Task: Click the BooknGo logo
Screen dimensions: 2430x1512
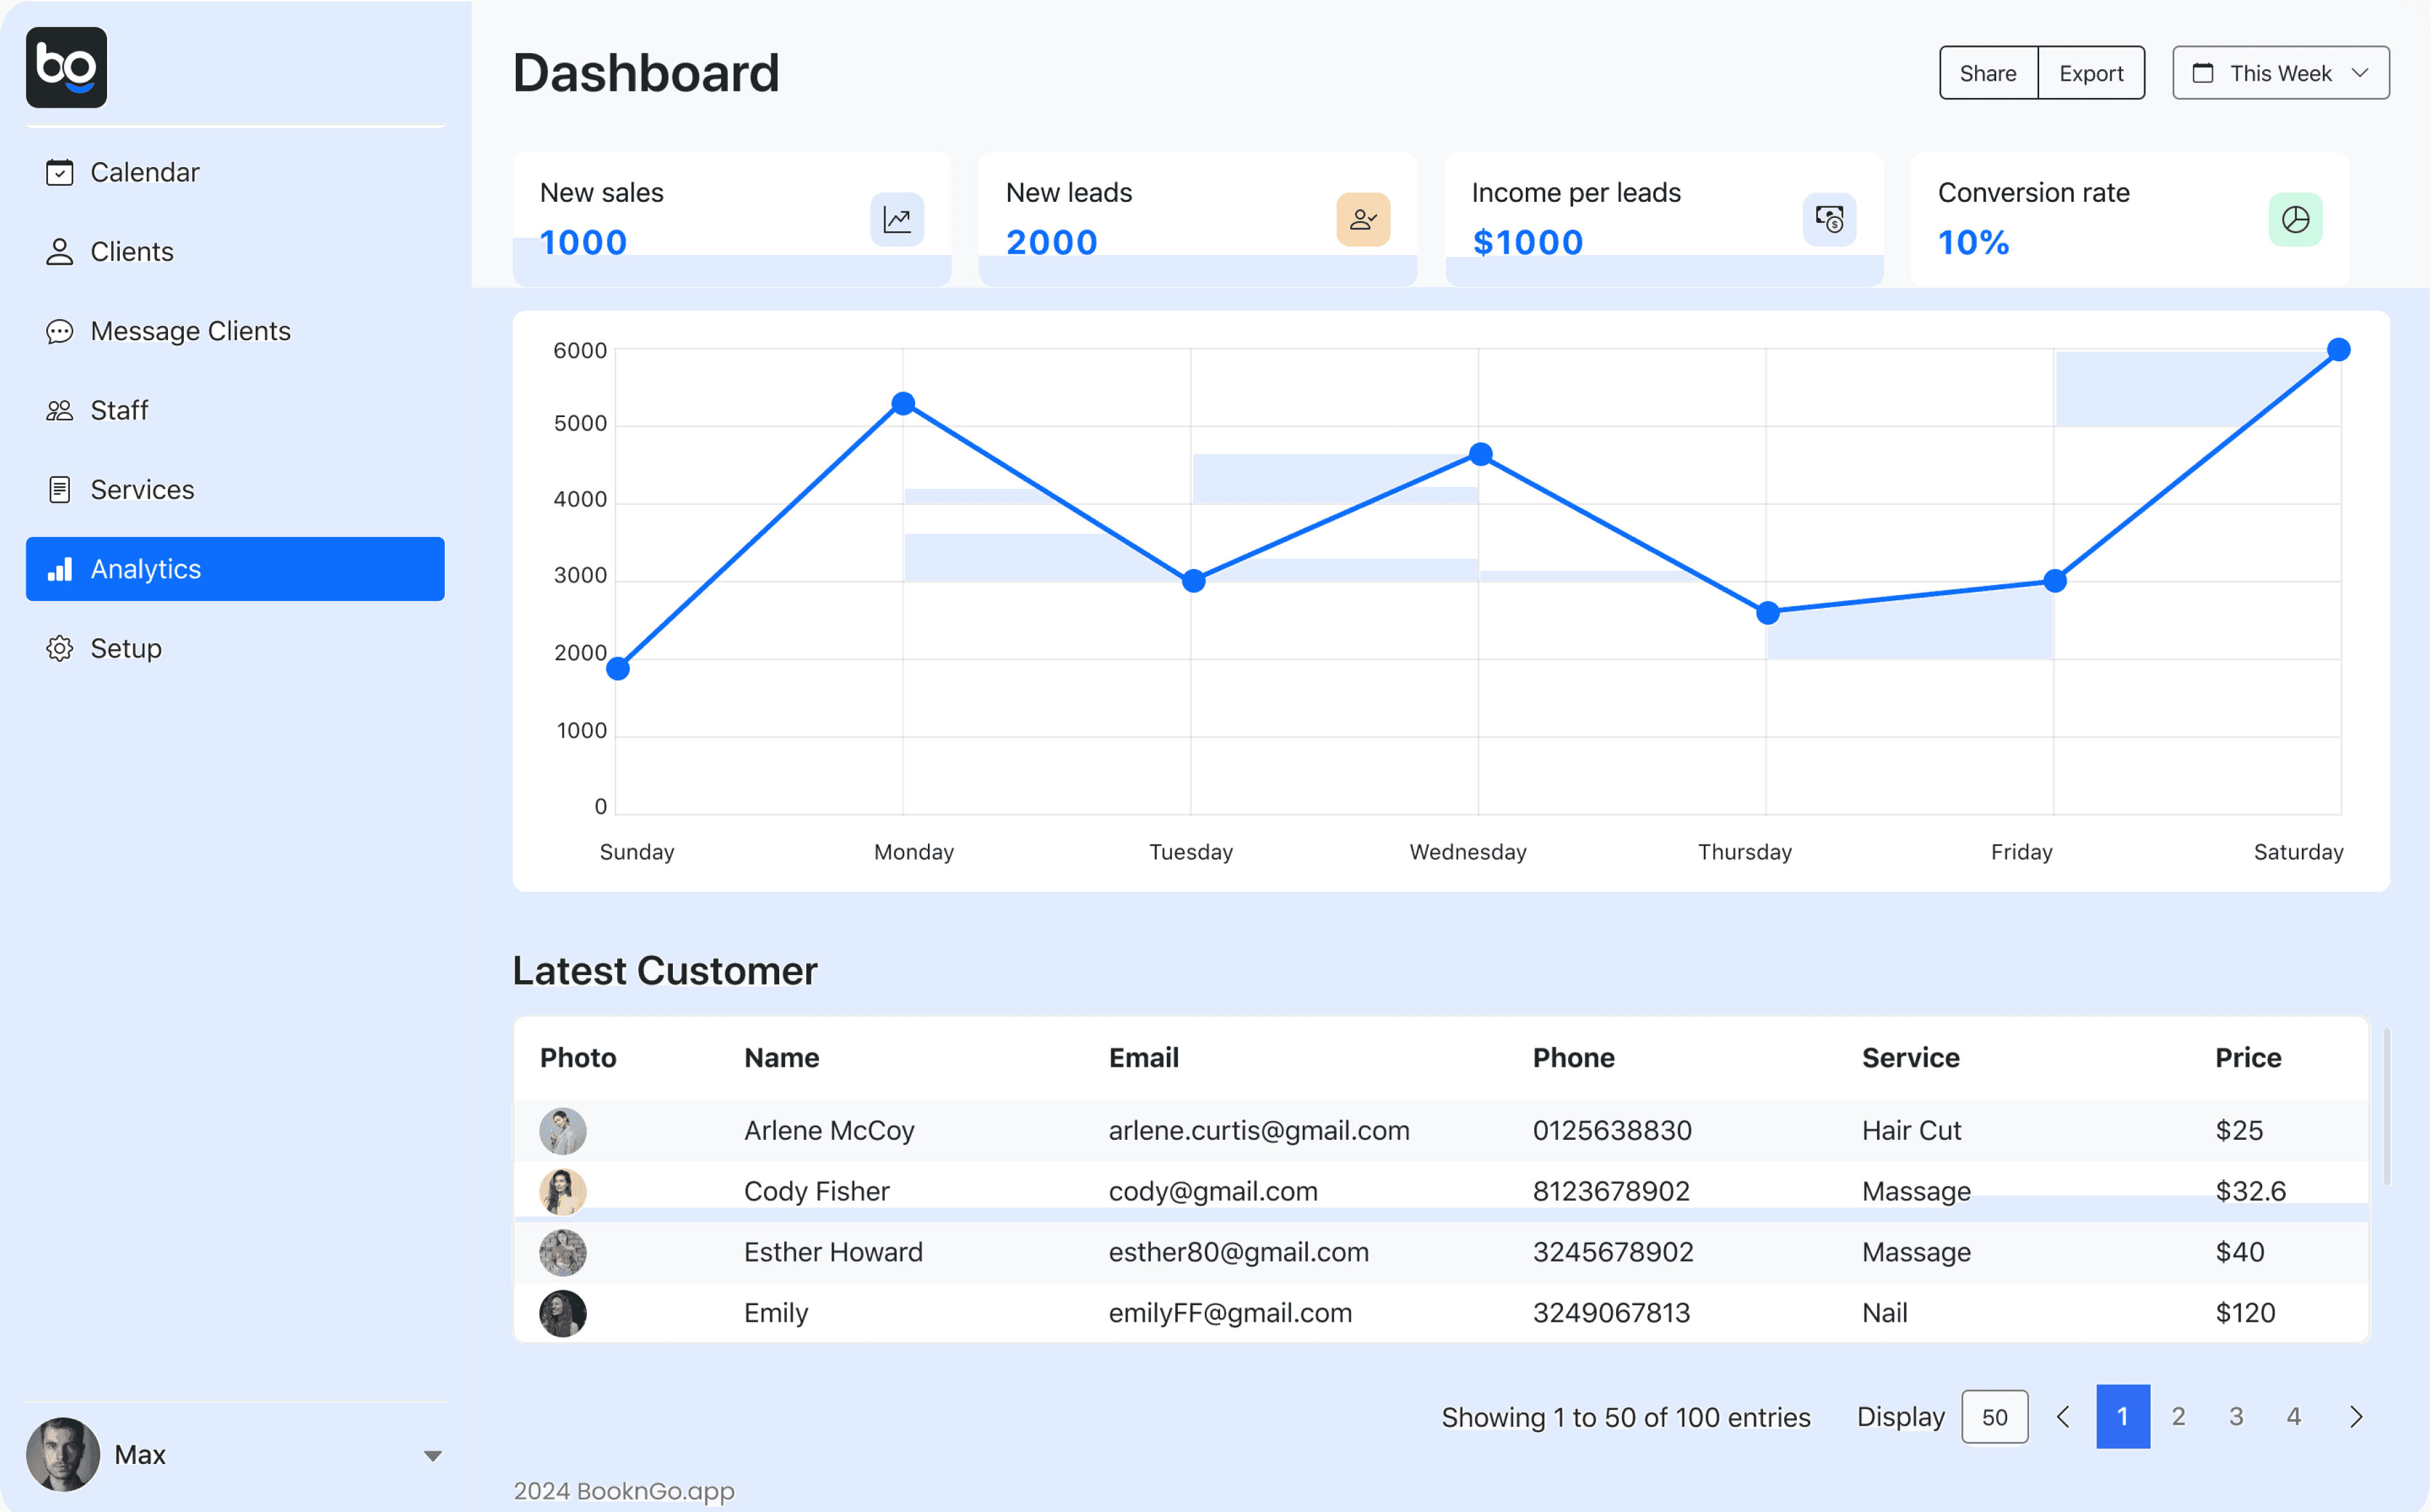Action: click(66, 67)
